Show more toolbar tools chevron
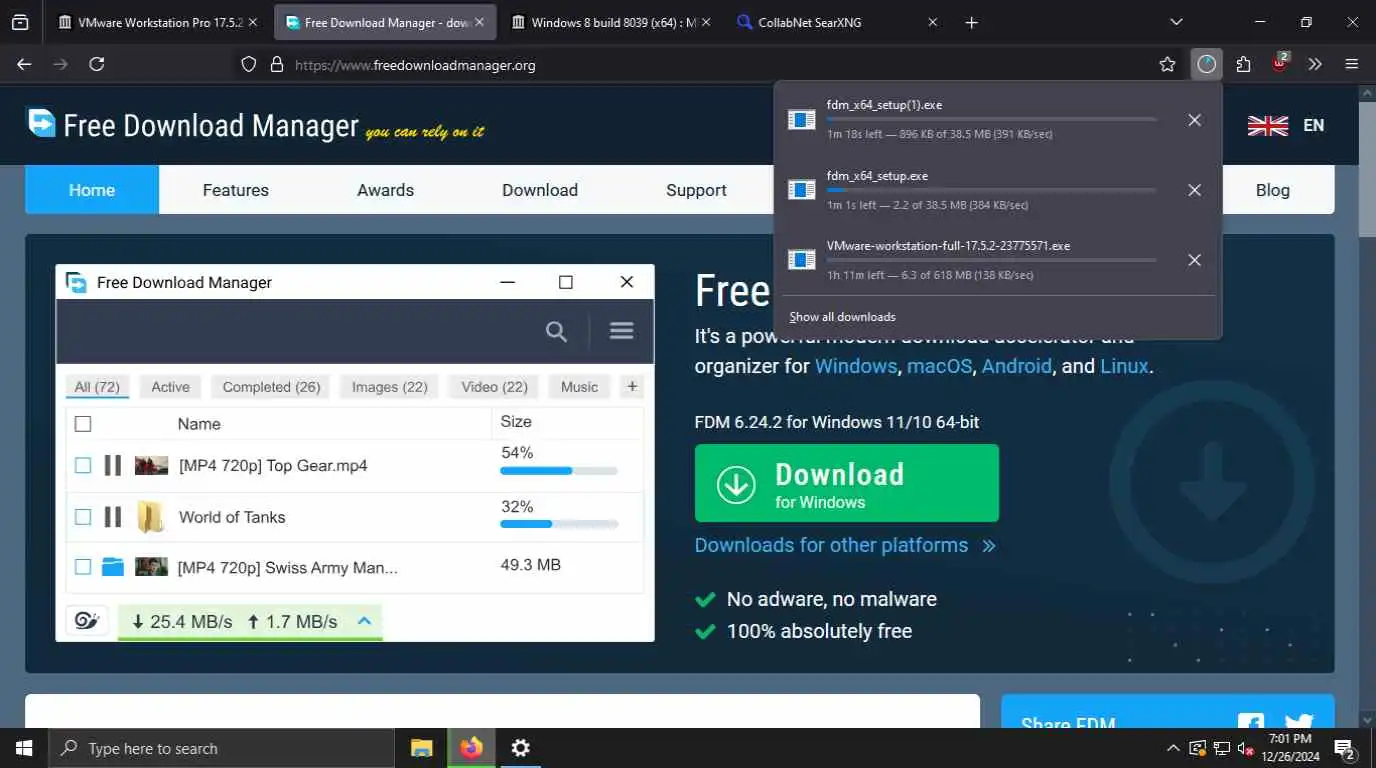This screenshot has width=1376, height=768. 1315,64
